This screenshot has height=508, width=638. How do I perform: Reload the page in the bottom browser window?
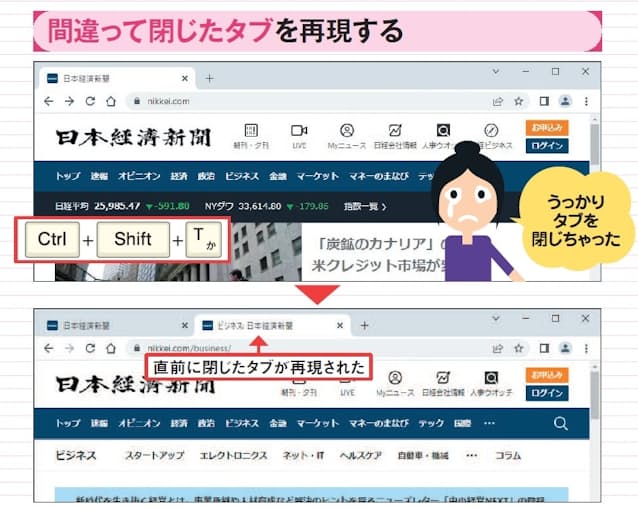tap(90, 348)
